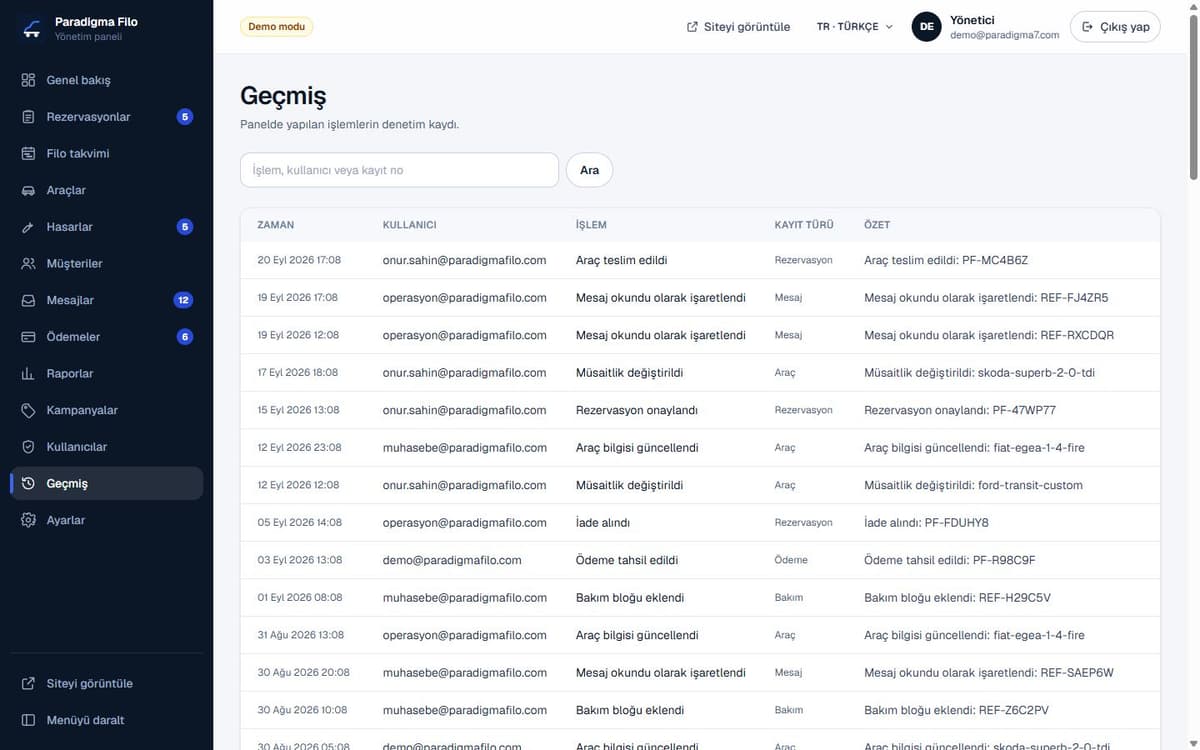
Task: Click the 'İade alındı' action cell
Action: [603, 523]
